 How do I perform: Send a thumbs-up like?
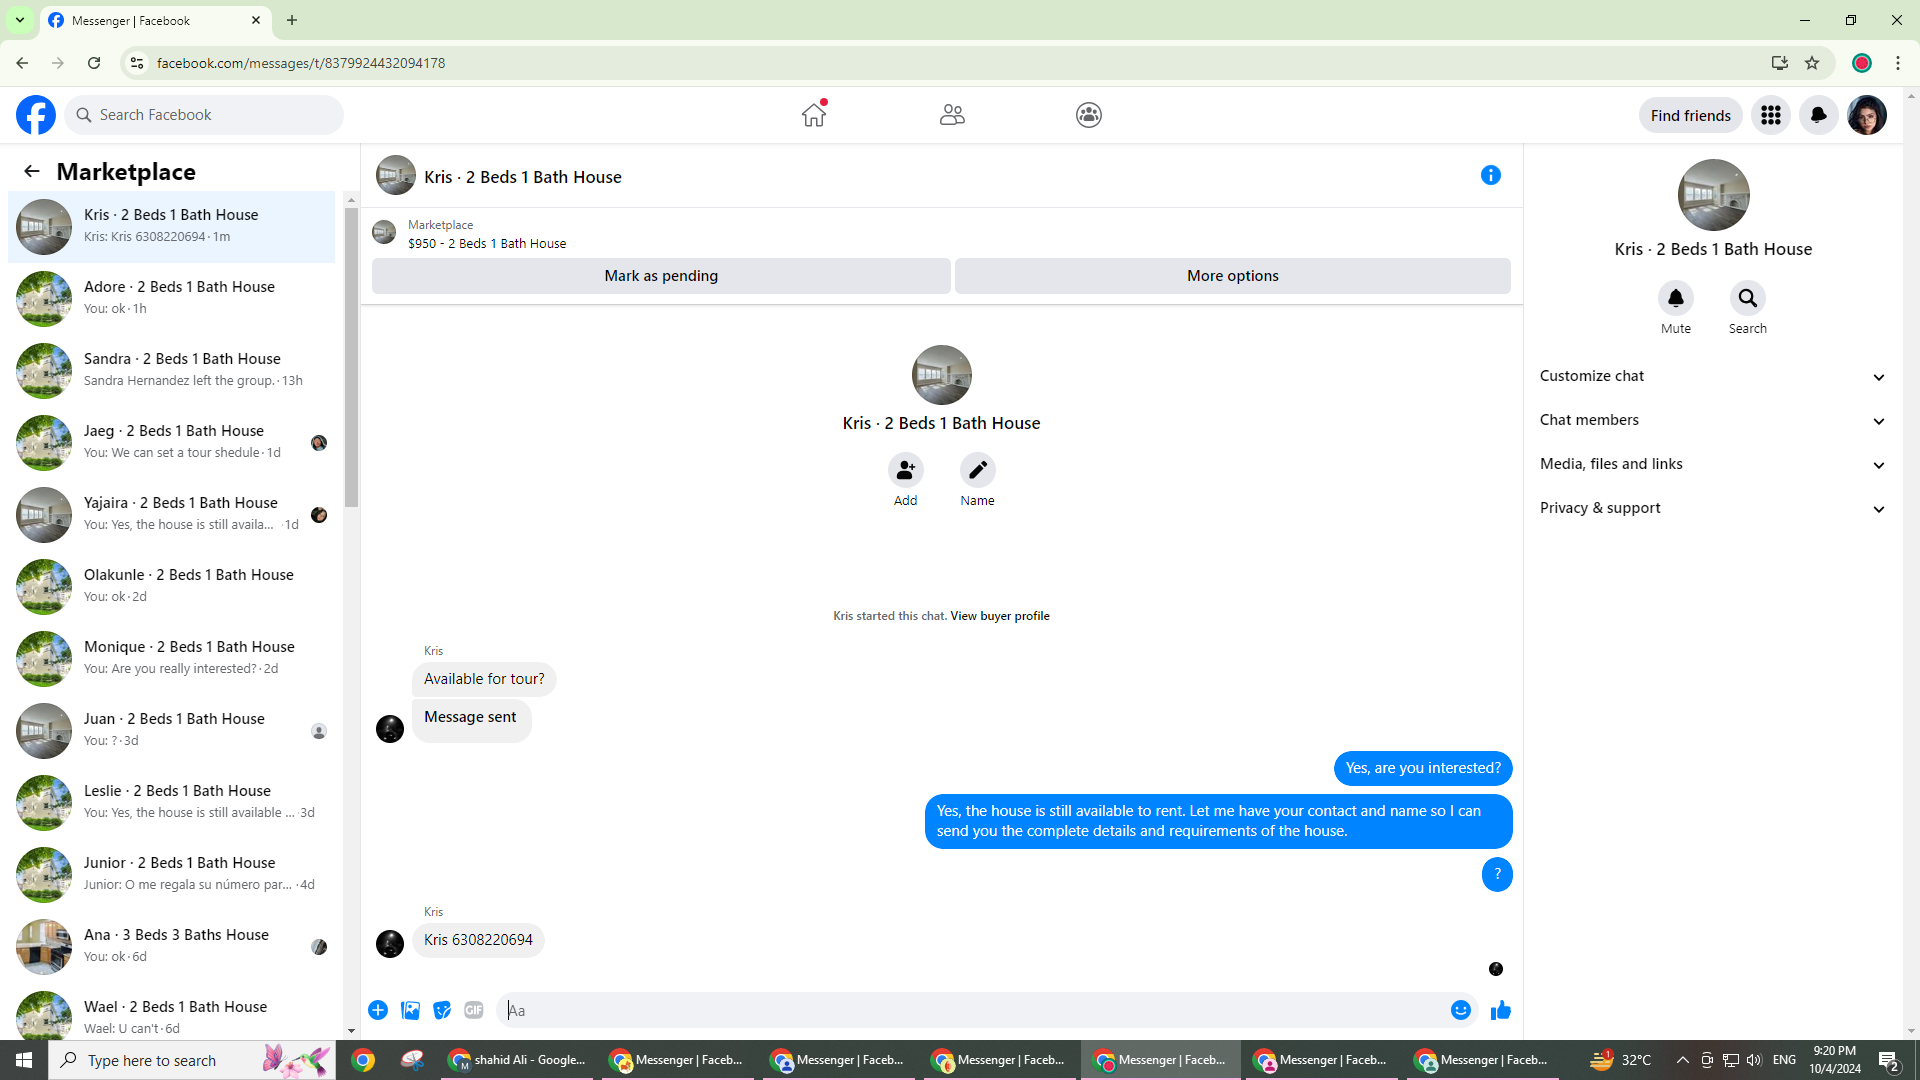(1501, 1010)
